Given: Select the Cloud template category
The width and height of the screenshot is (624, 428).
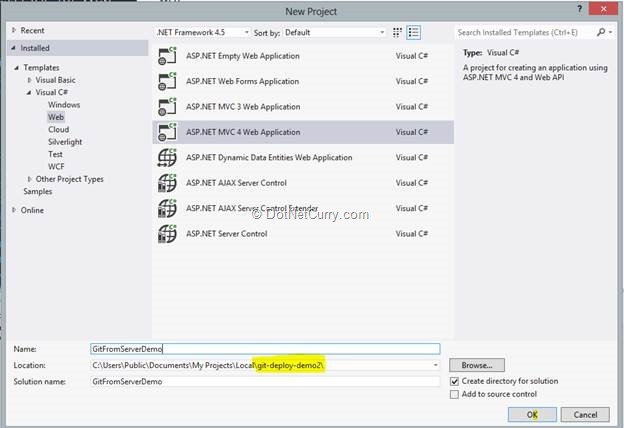Looking at the screenshot, I should coord(58,129).
